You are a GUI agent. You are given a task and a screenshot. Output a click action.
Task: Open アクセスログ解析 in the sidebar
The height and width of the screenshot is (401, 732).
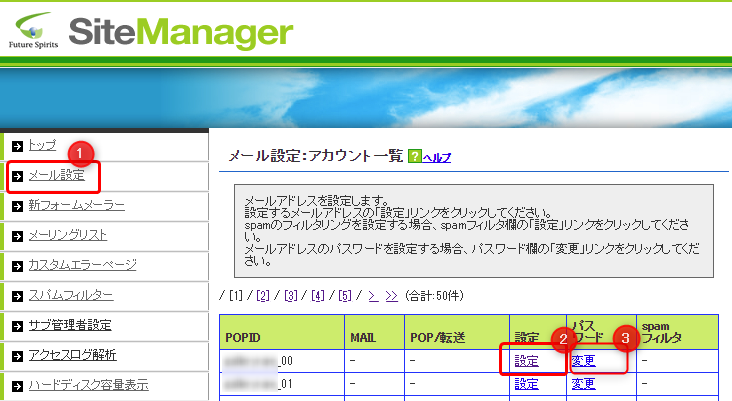72,355
